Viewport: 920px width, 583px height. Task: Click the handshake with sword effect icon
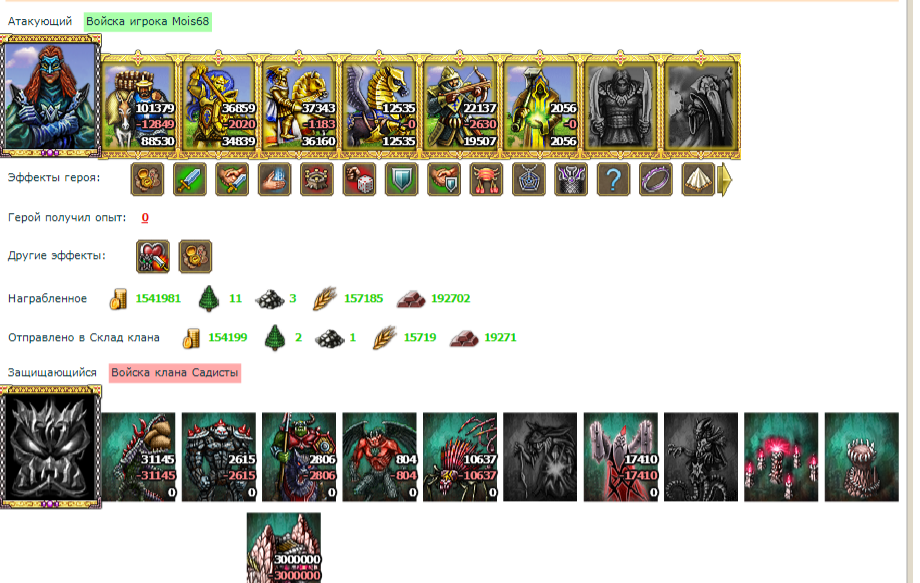coord(232,179)
